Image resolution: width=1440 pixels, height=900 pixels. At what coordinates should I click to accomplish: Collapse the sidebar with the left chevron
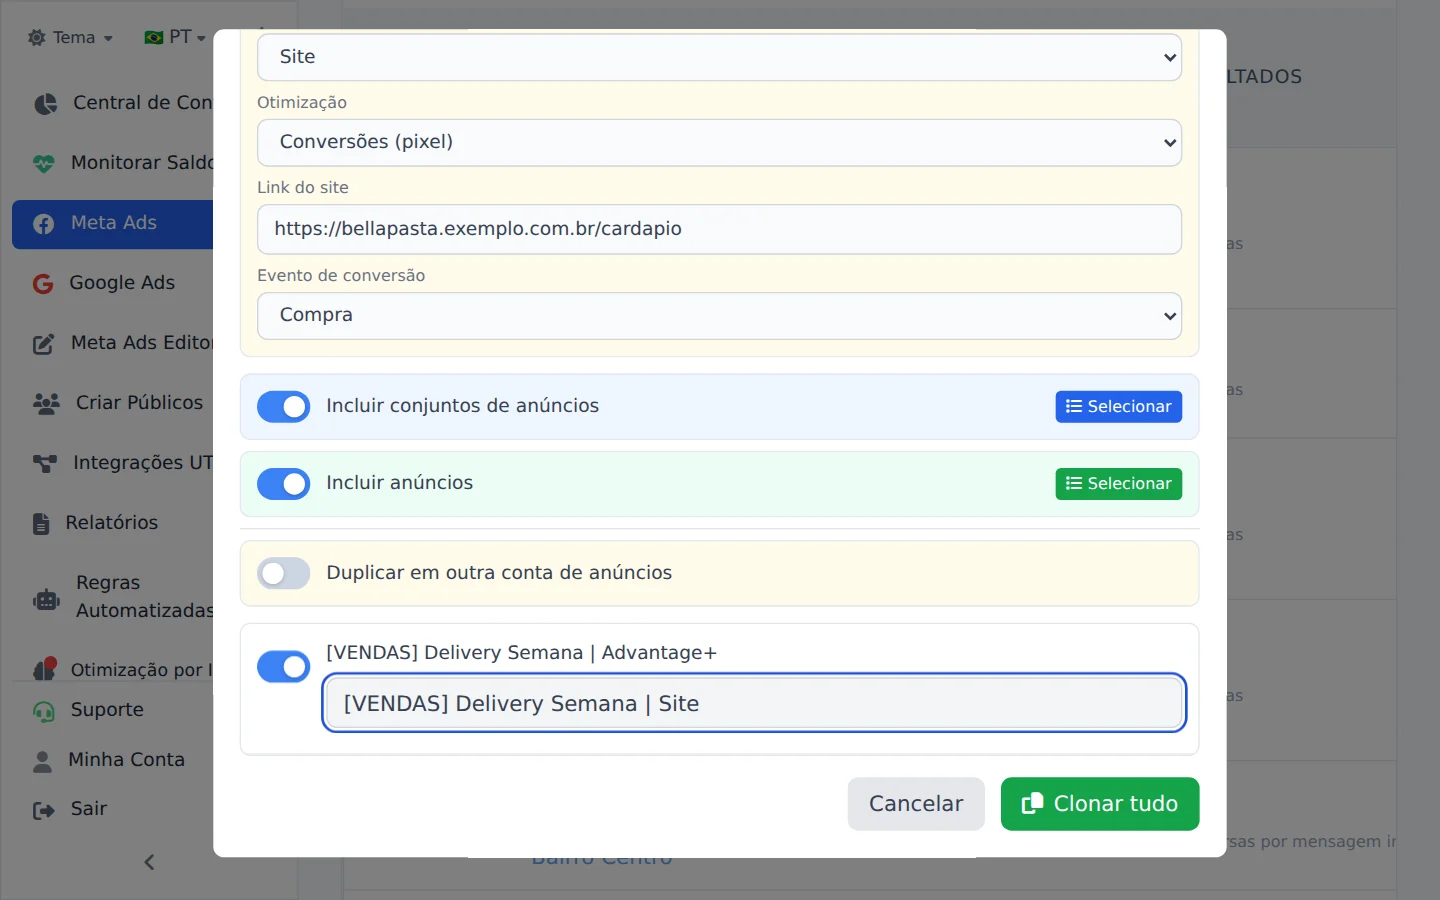click(x=149, y=862)
